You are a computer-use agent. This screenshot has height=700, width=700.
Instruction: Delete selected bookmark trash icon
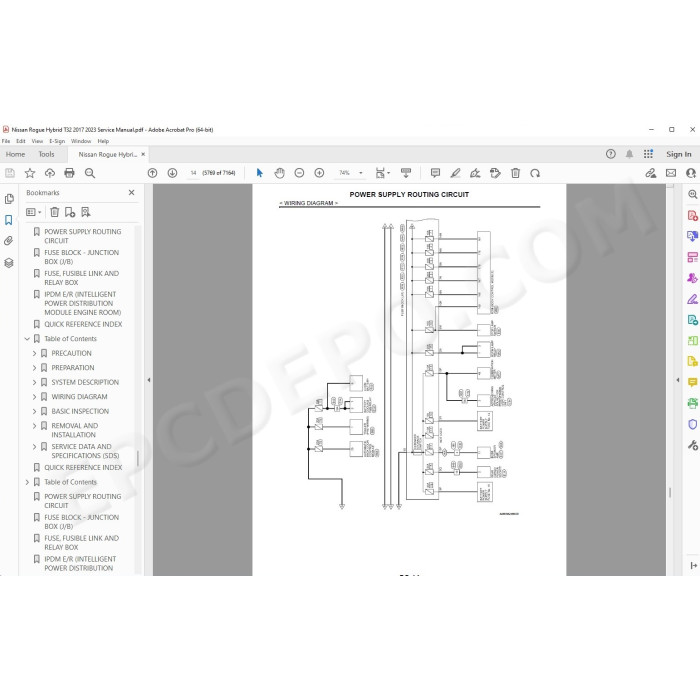[54, 212]
